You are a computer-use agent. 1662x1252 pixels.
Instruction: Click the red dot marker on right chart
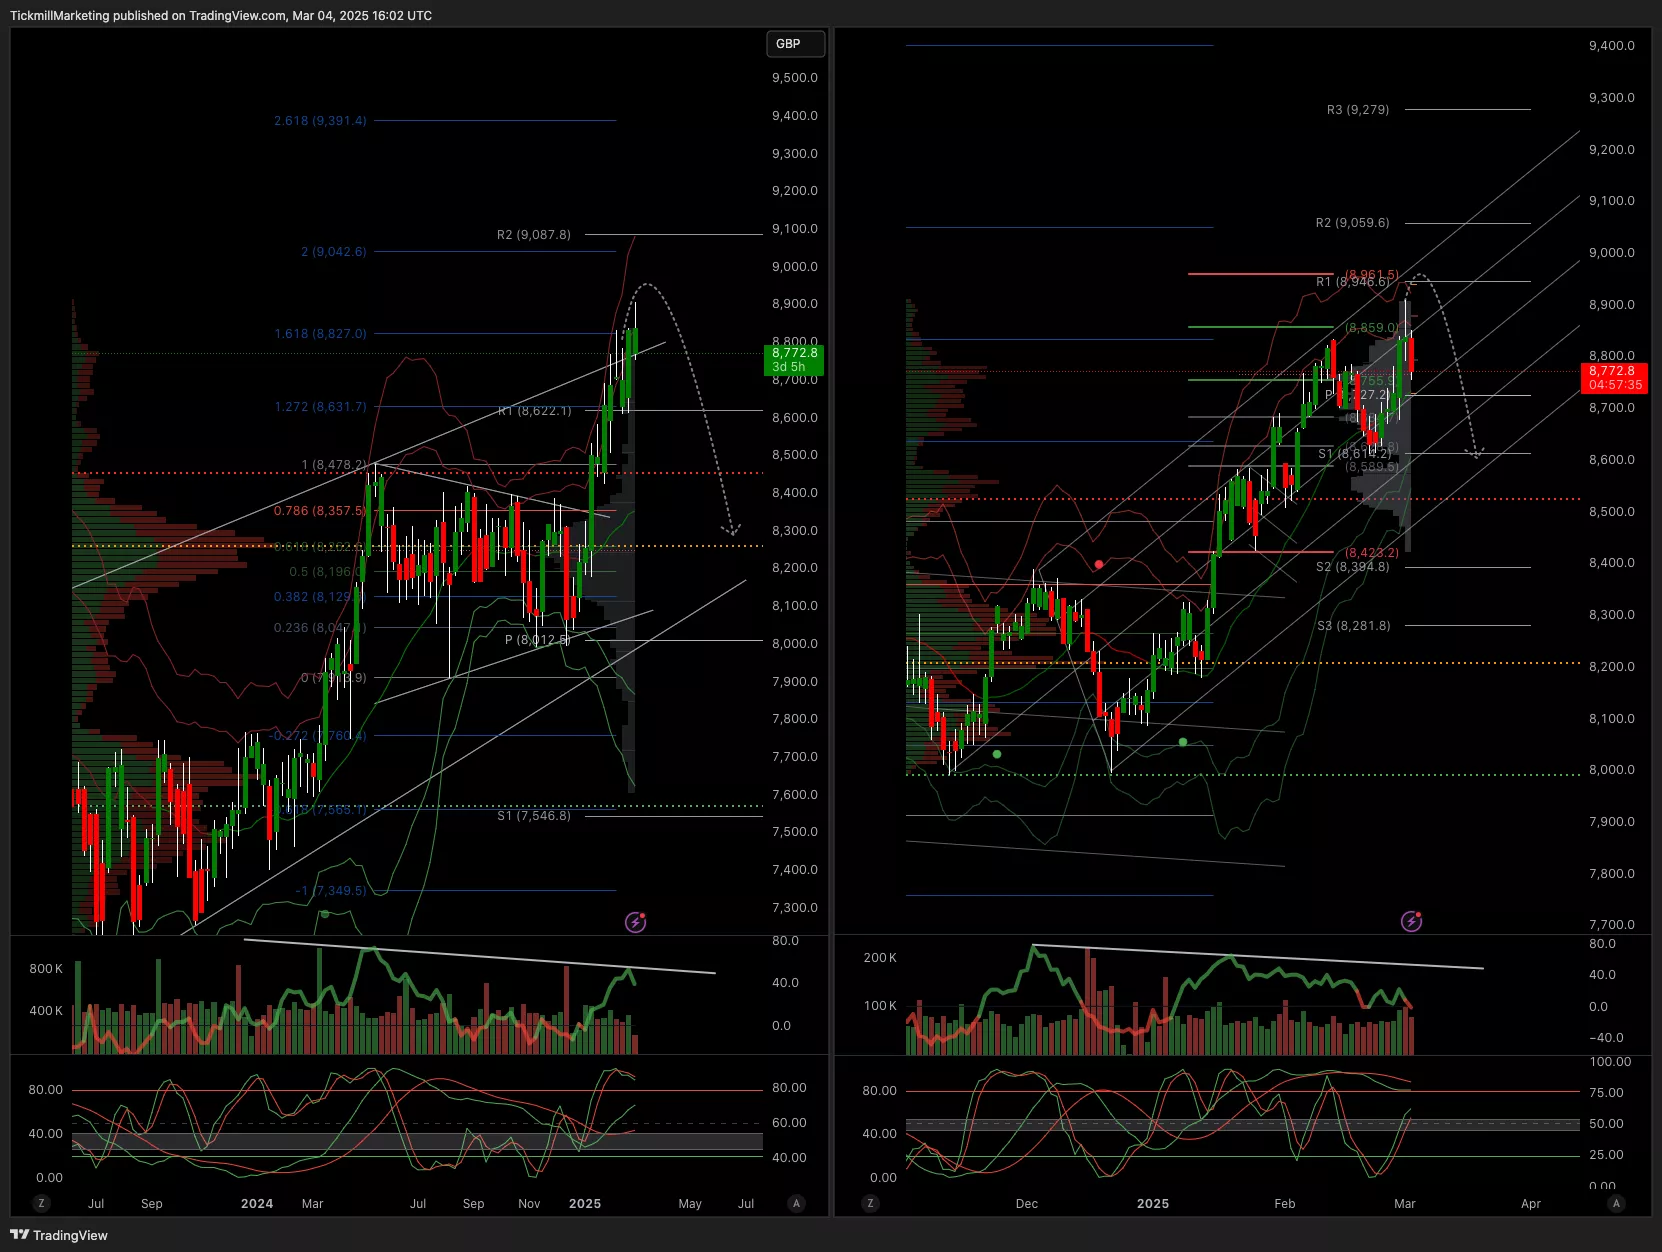[1099, 565]
